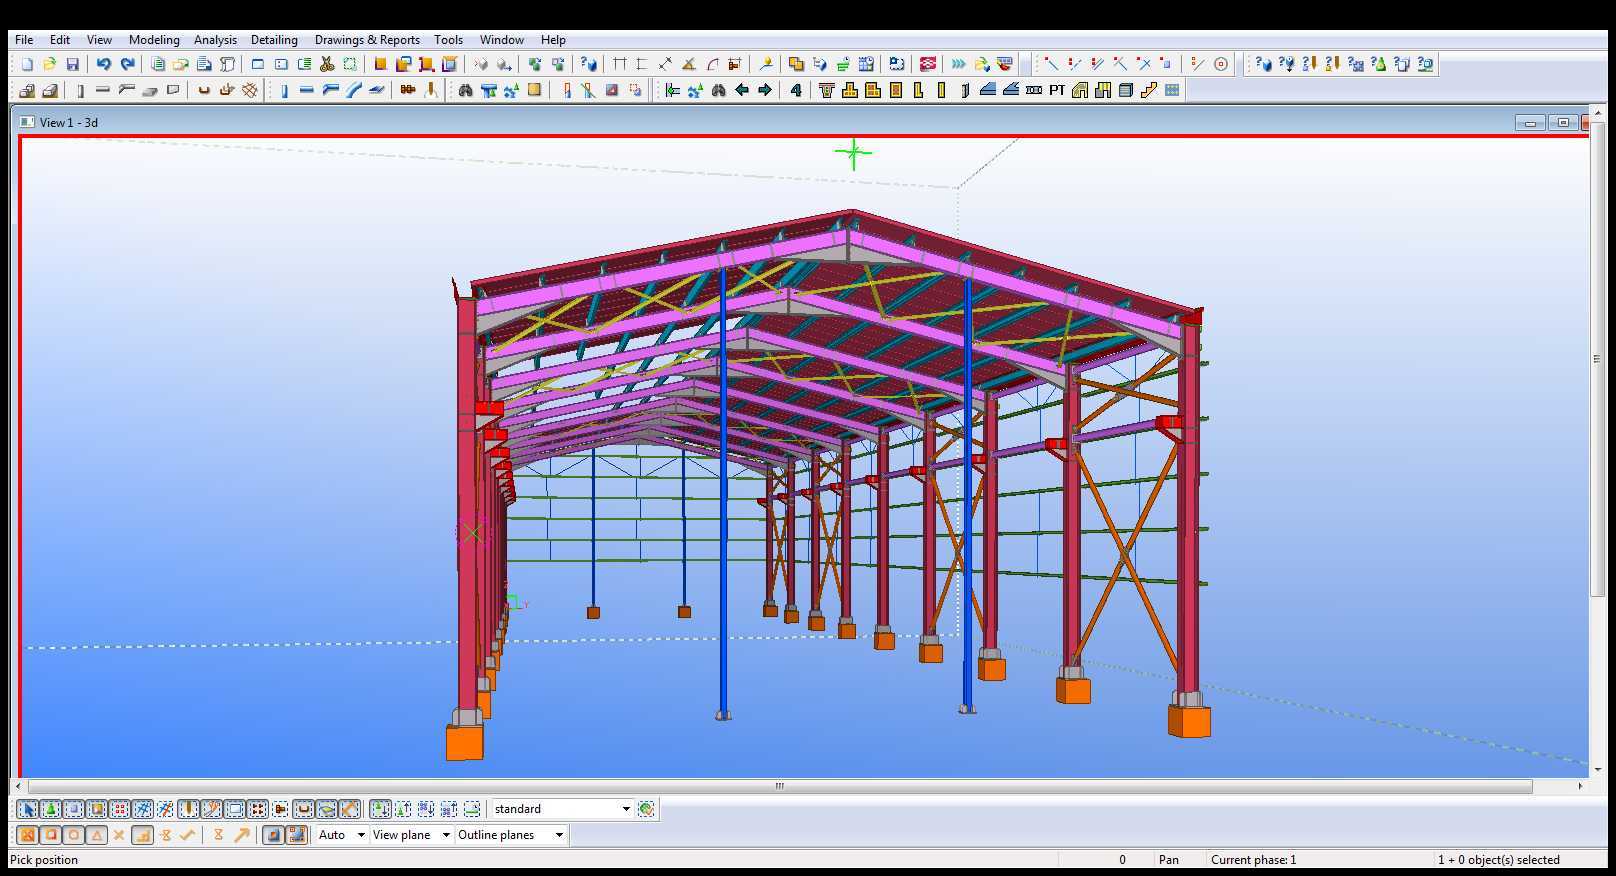Click the clash check red icon
This screenshot has width=1616, height=876.
pyautogui.click(x=928, y=64)
